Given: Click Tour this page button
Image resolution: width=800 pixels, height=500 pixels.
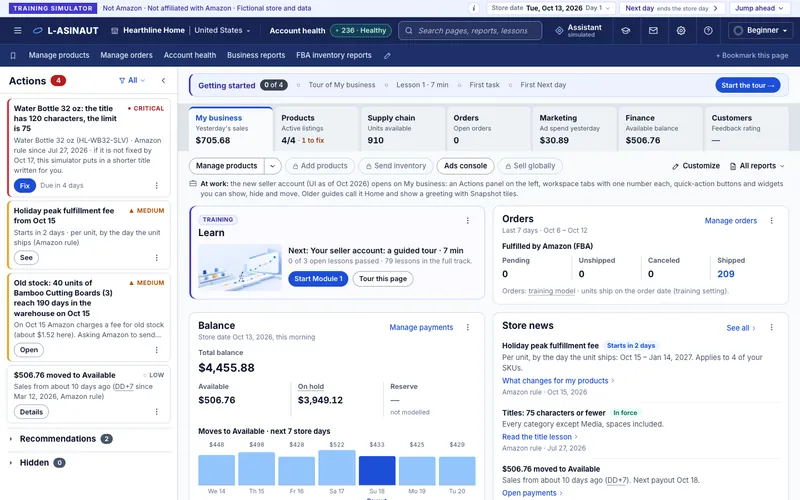Looking at the screenshot, I should (x=383, y=279).
